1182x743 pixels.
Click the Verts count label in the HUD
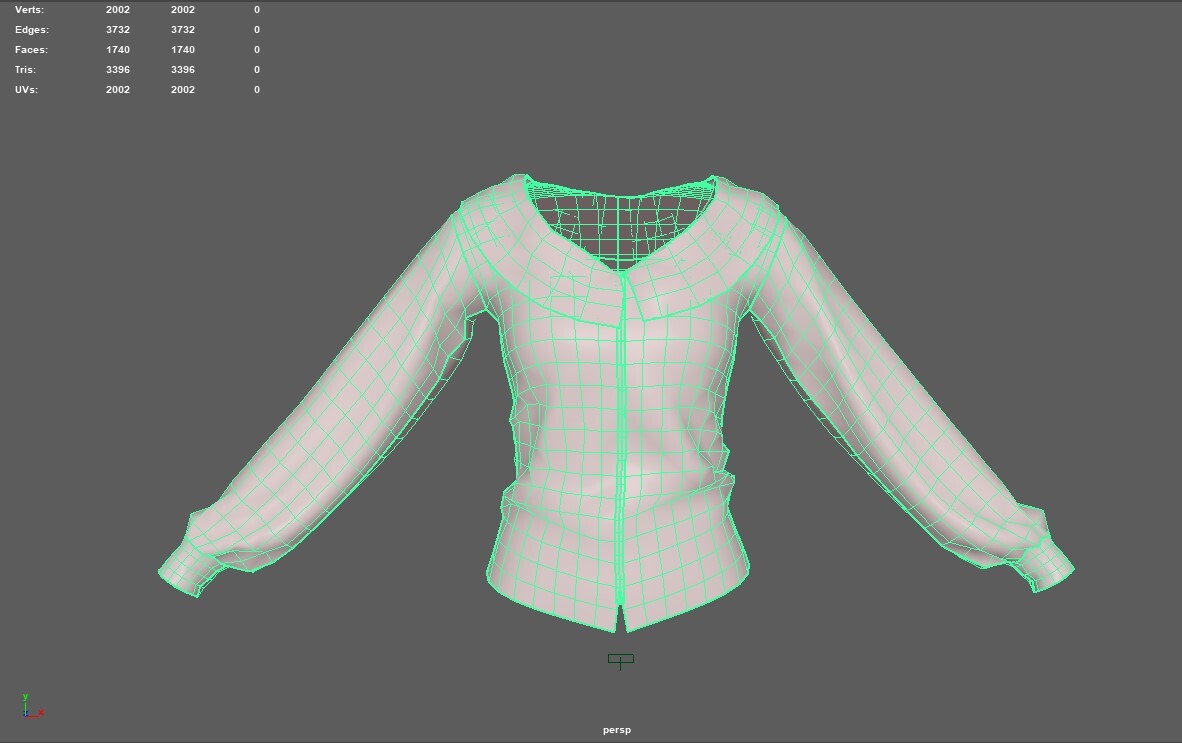(30, 9)
